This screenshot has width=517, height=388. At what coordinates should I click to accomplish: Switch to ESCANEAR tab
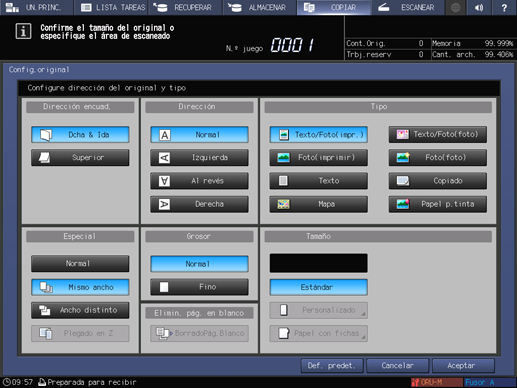[x=408, y=7]
